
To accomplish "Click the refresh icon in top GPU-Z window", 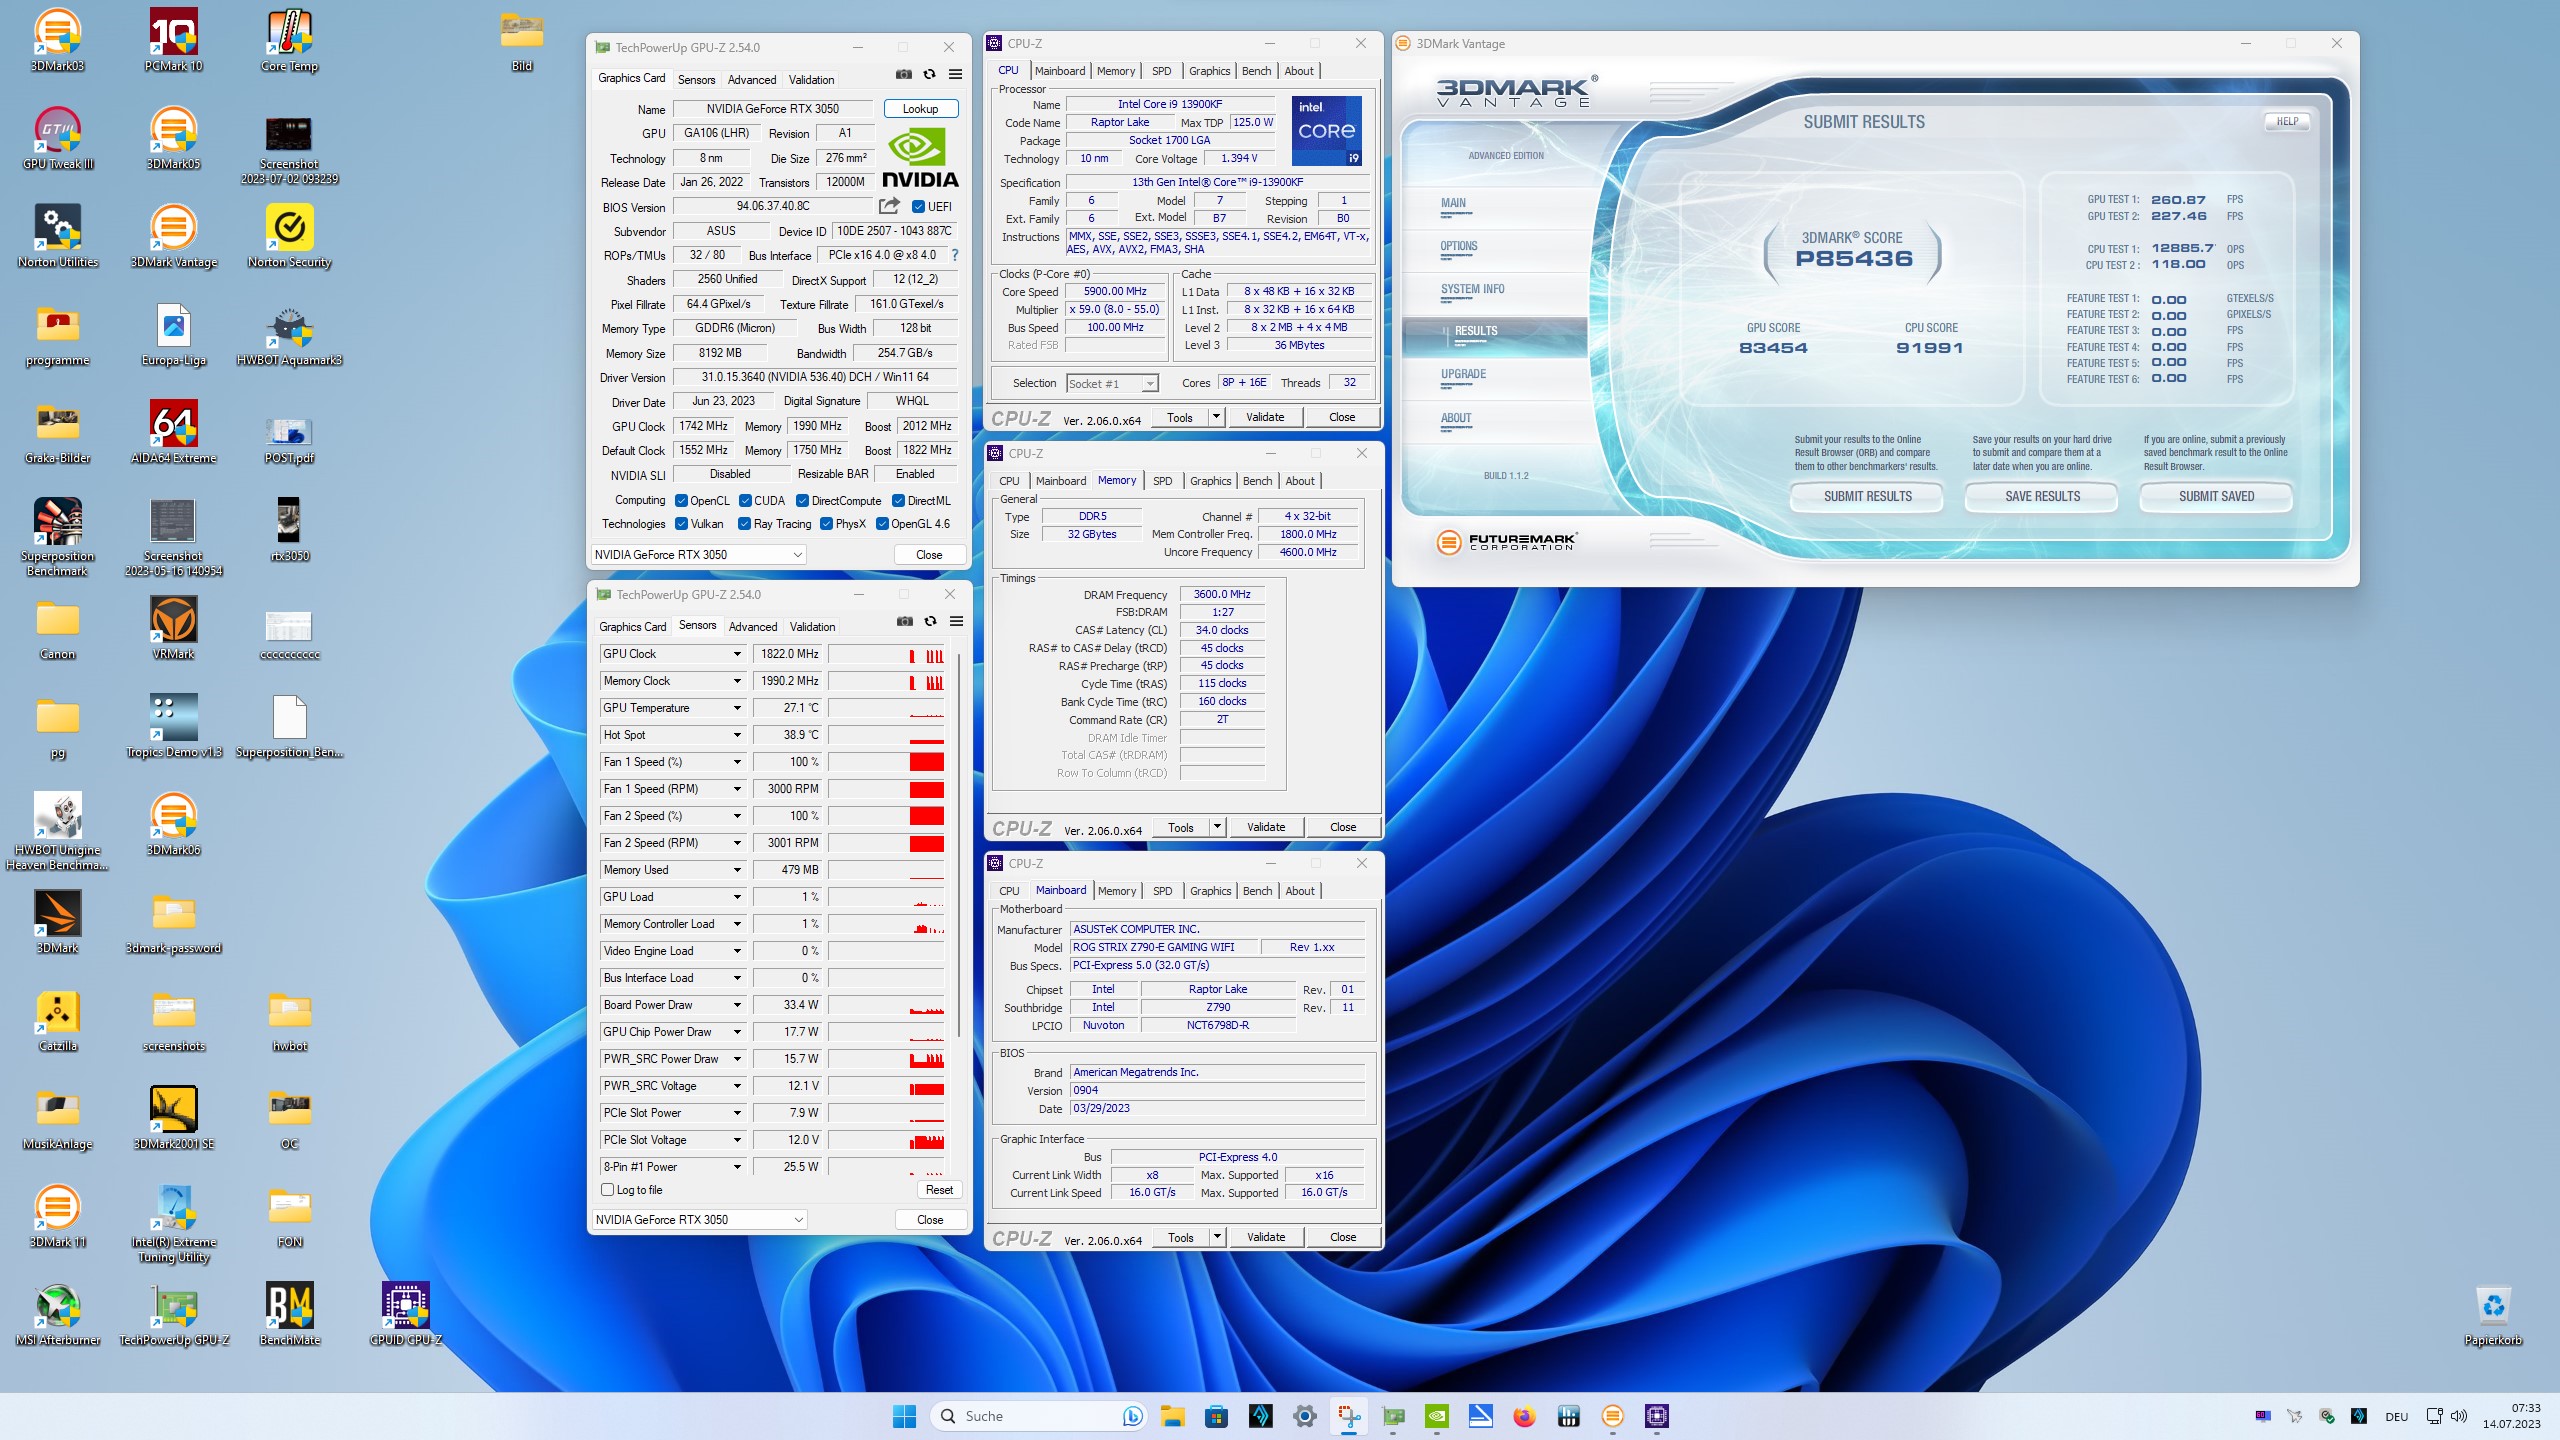I will click(929, 75).
